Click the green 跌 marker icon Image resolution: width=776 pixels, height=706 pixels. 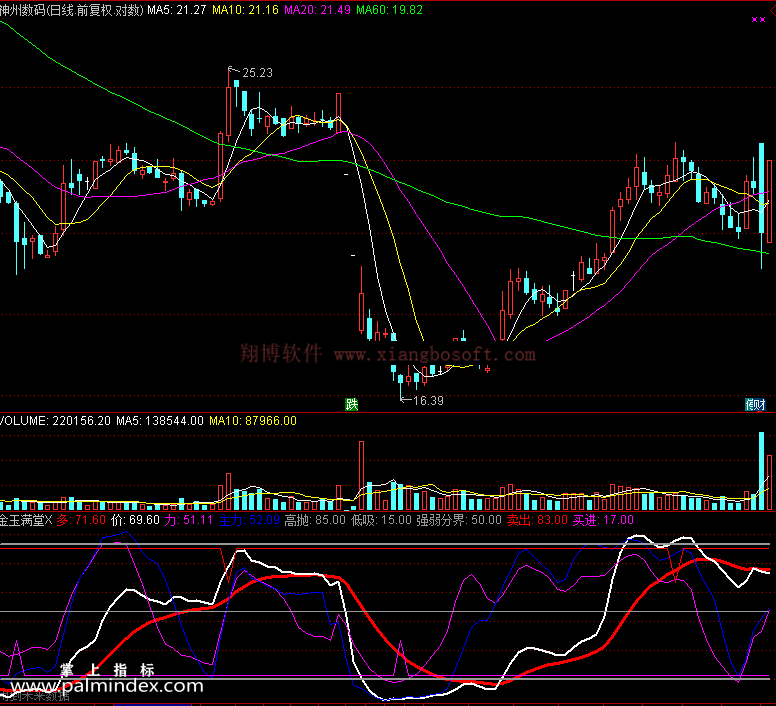tap(351, 405)
